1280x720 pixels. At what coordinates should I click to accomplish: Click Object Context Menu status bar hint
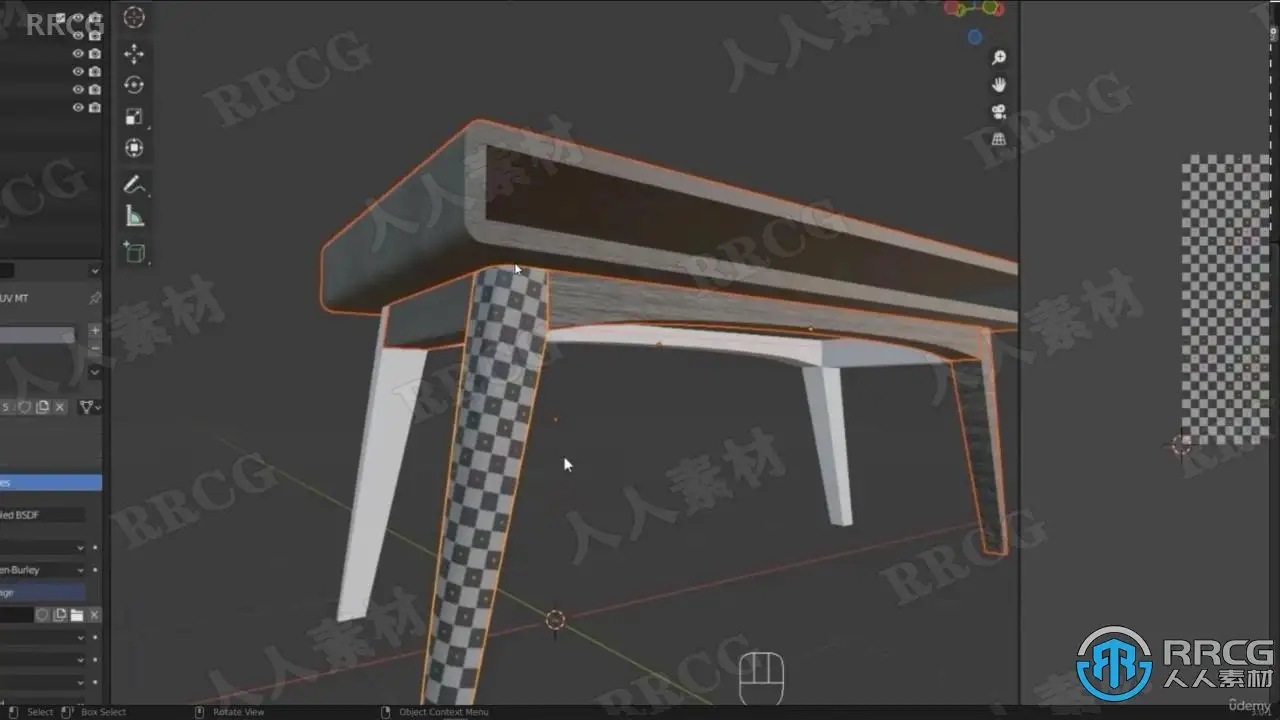(x=443, y=712)
